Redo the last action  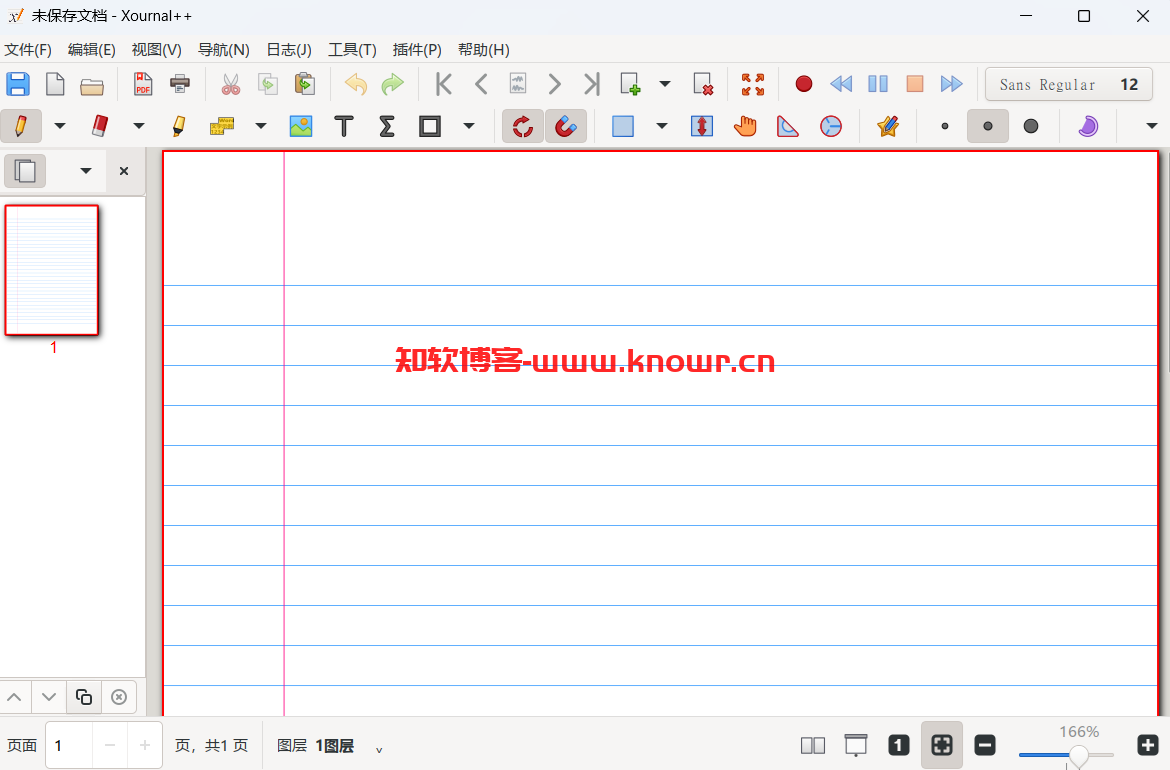click(392, 84)
